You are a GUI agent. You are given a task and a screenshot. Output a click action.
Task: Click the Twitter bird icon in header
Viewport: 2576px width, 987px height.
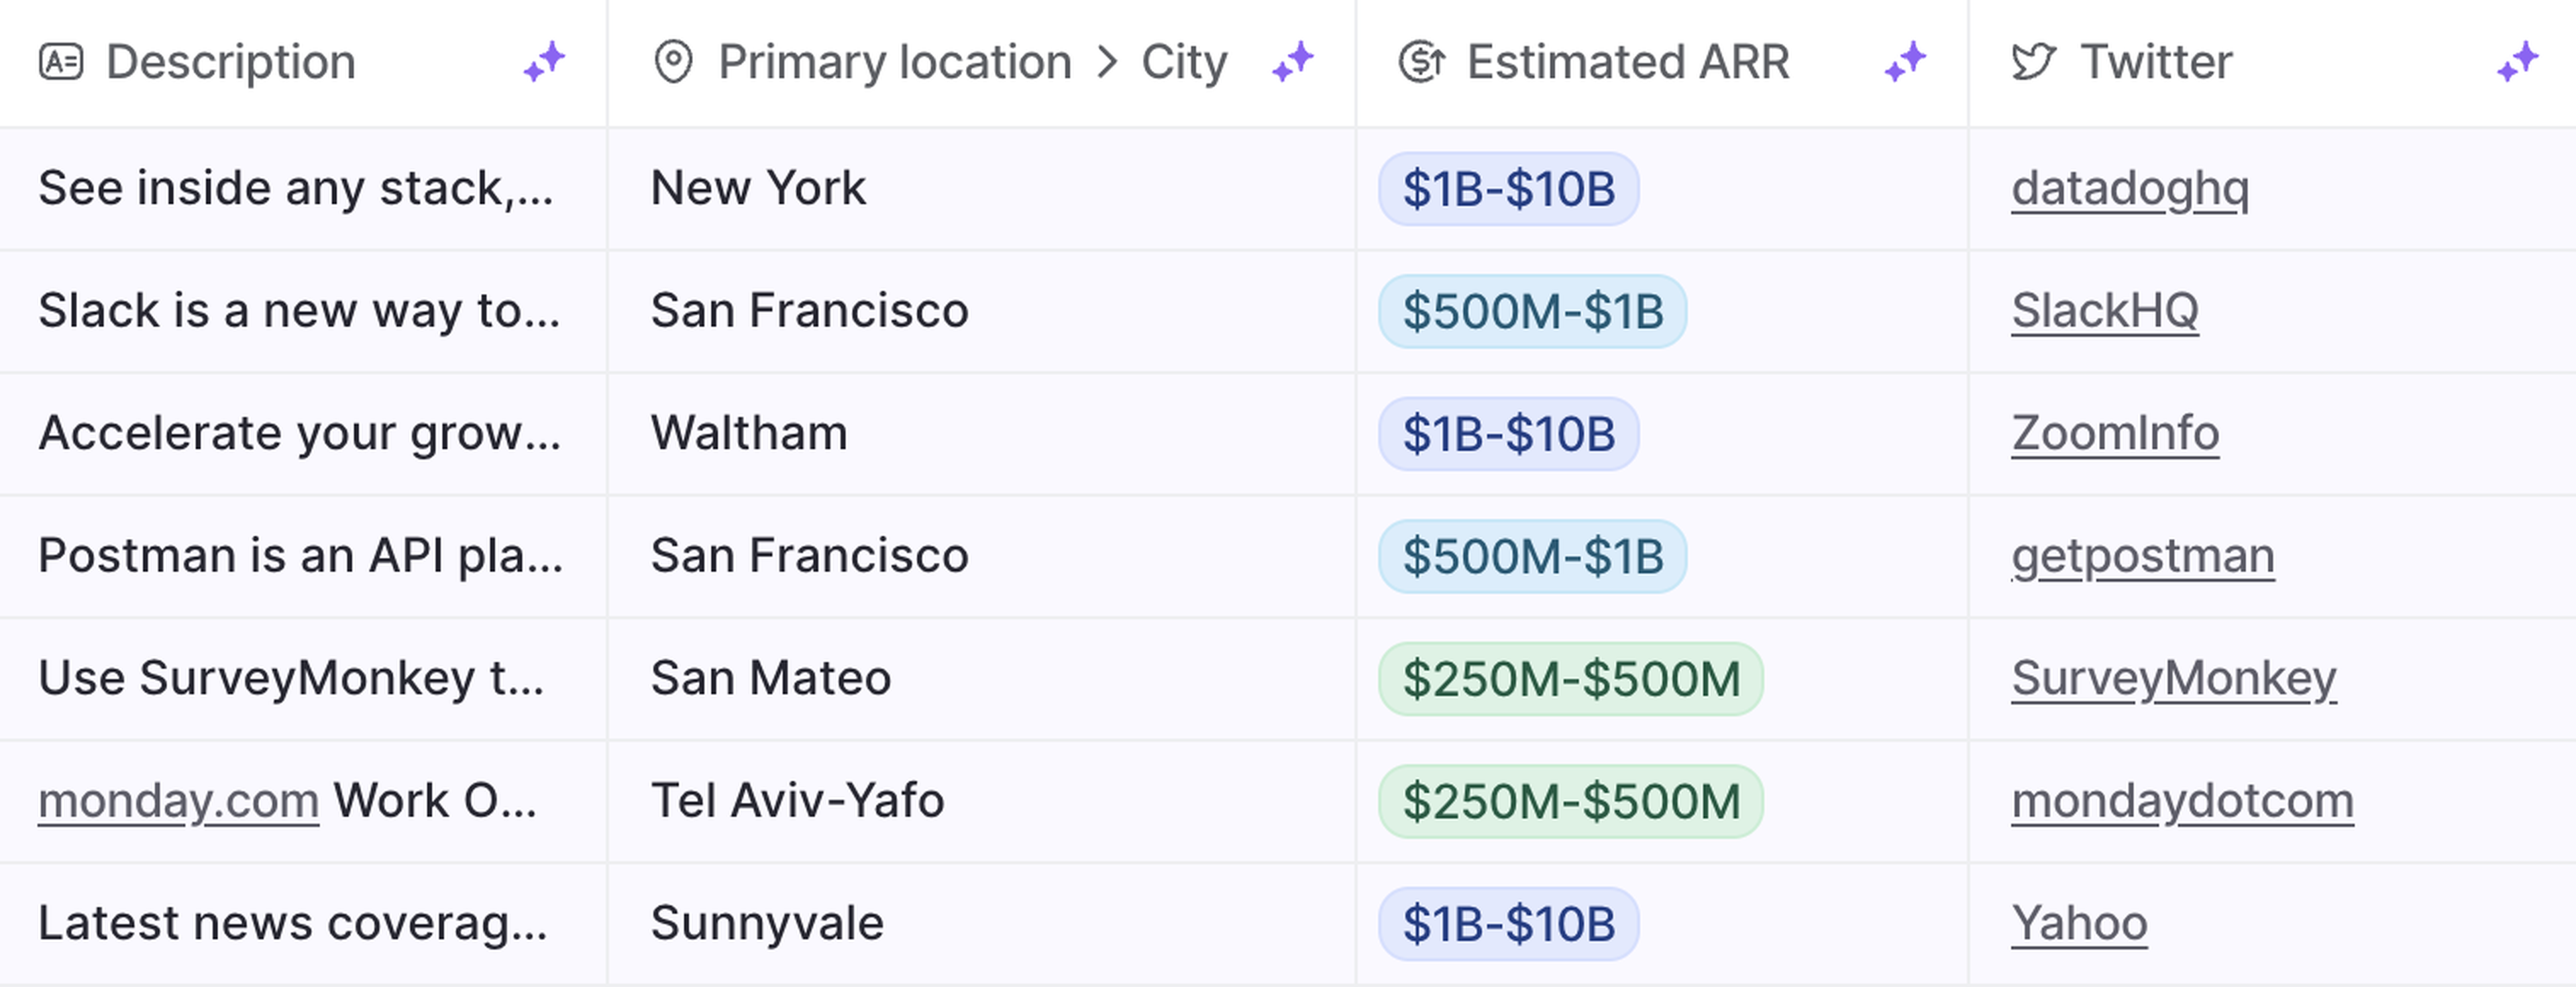[x=2034, y=62]
